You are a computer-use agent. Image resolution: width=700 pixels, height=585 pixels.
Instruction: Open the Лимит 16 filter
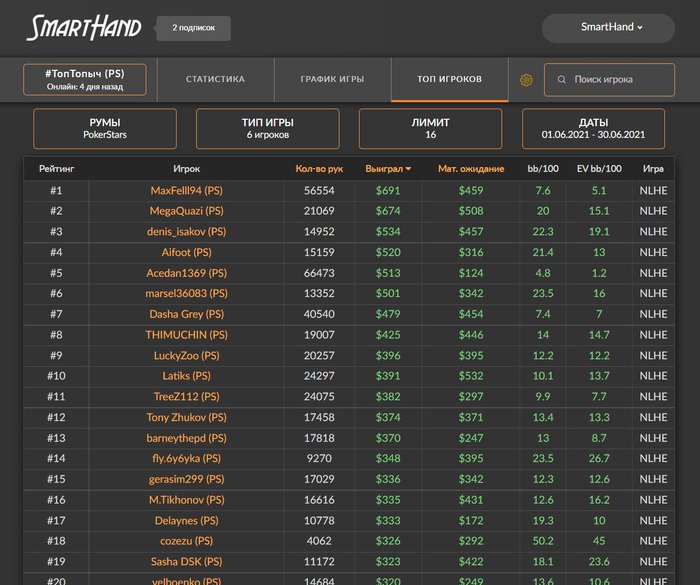point(430,129)
